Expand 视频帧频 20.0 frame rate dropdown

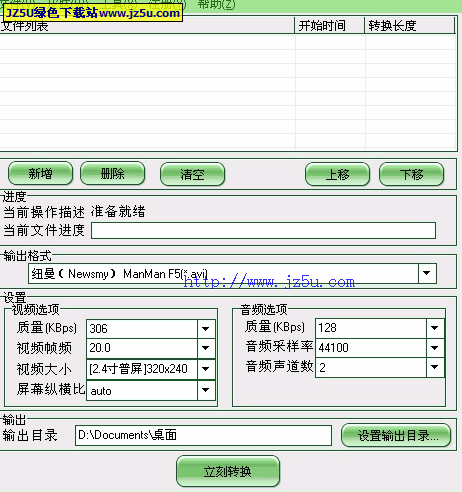click(x=206, y=348)
